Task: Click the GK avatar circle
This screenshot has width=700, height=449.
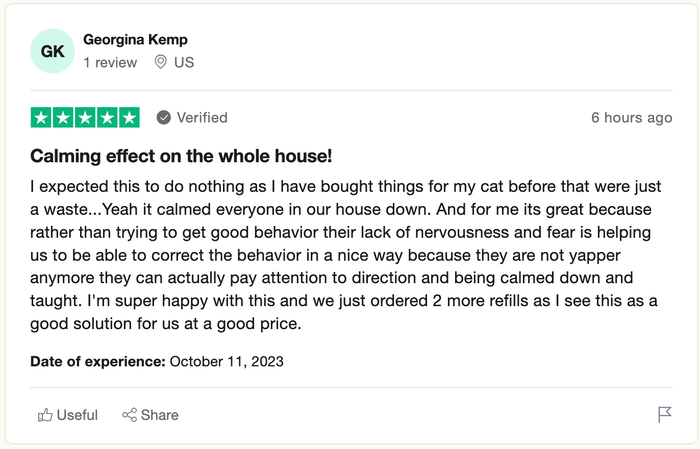Action: click(x=53, y=51)
